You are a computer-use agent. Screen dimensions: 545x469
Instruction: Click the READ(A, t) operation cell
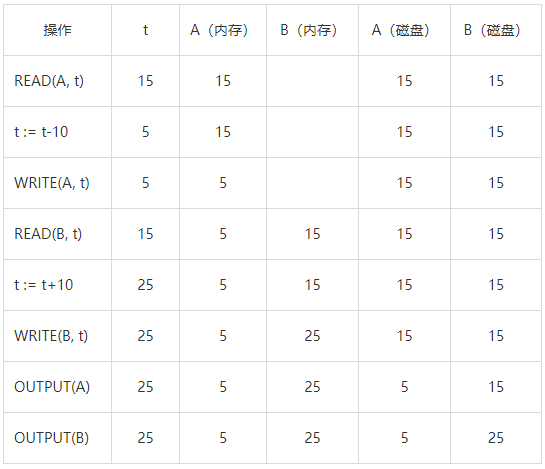[x=58, y=81]
